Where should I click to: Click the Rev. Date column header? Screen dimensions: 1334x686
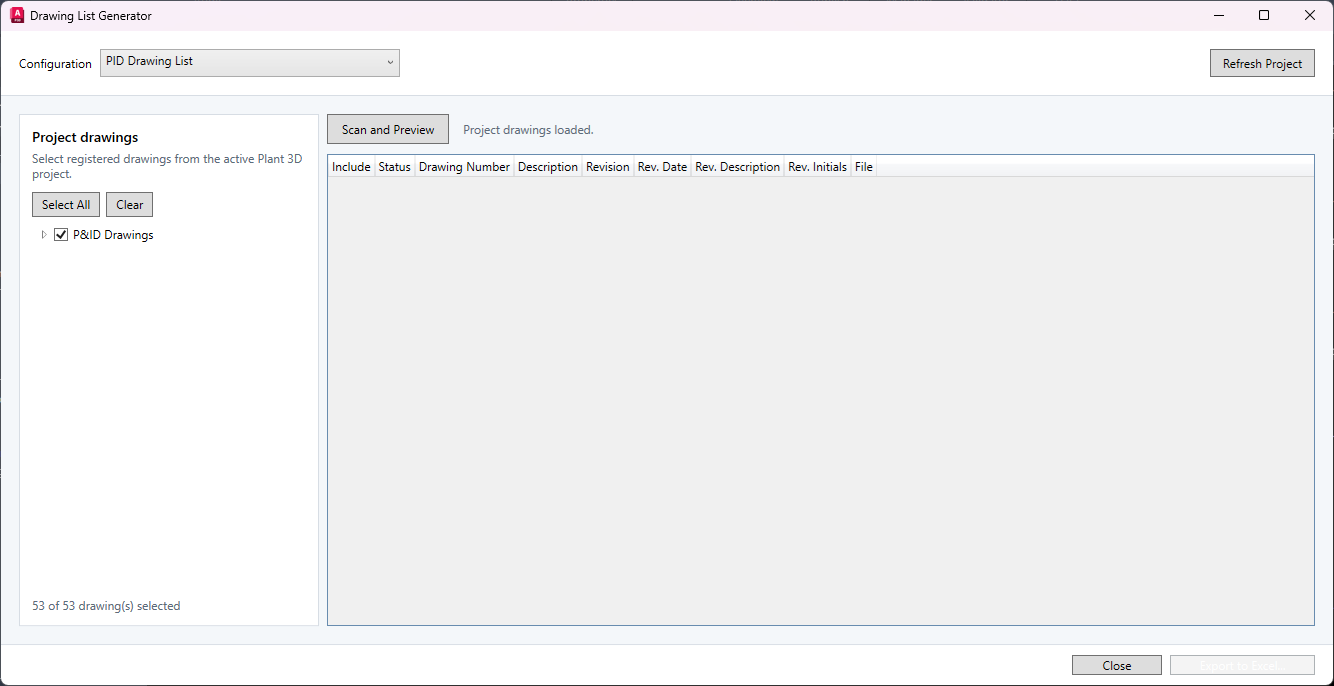click(662, 167)
